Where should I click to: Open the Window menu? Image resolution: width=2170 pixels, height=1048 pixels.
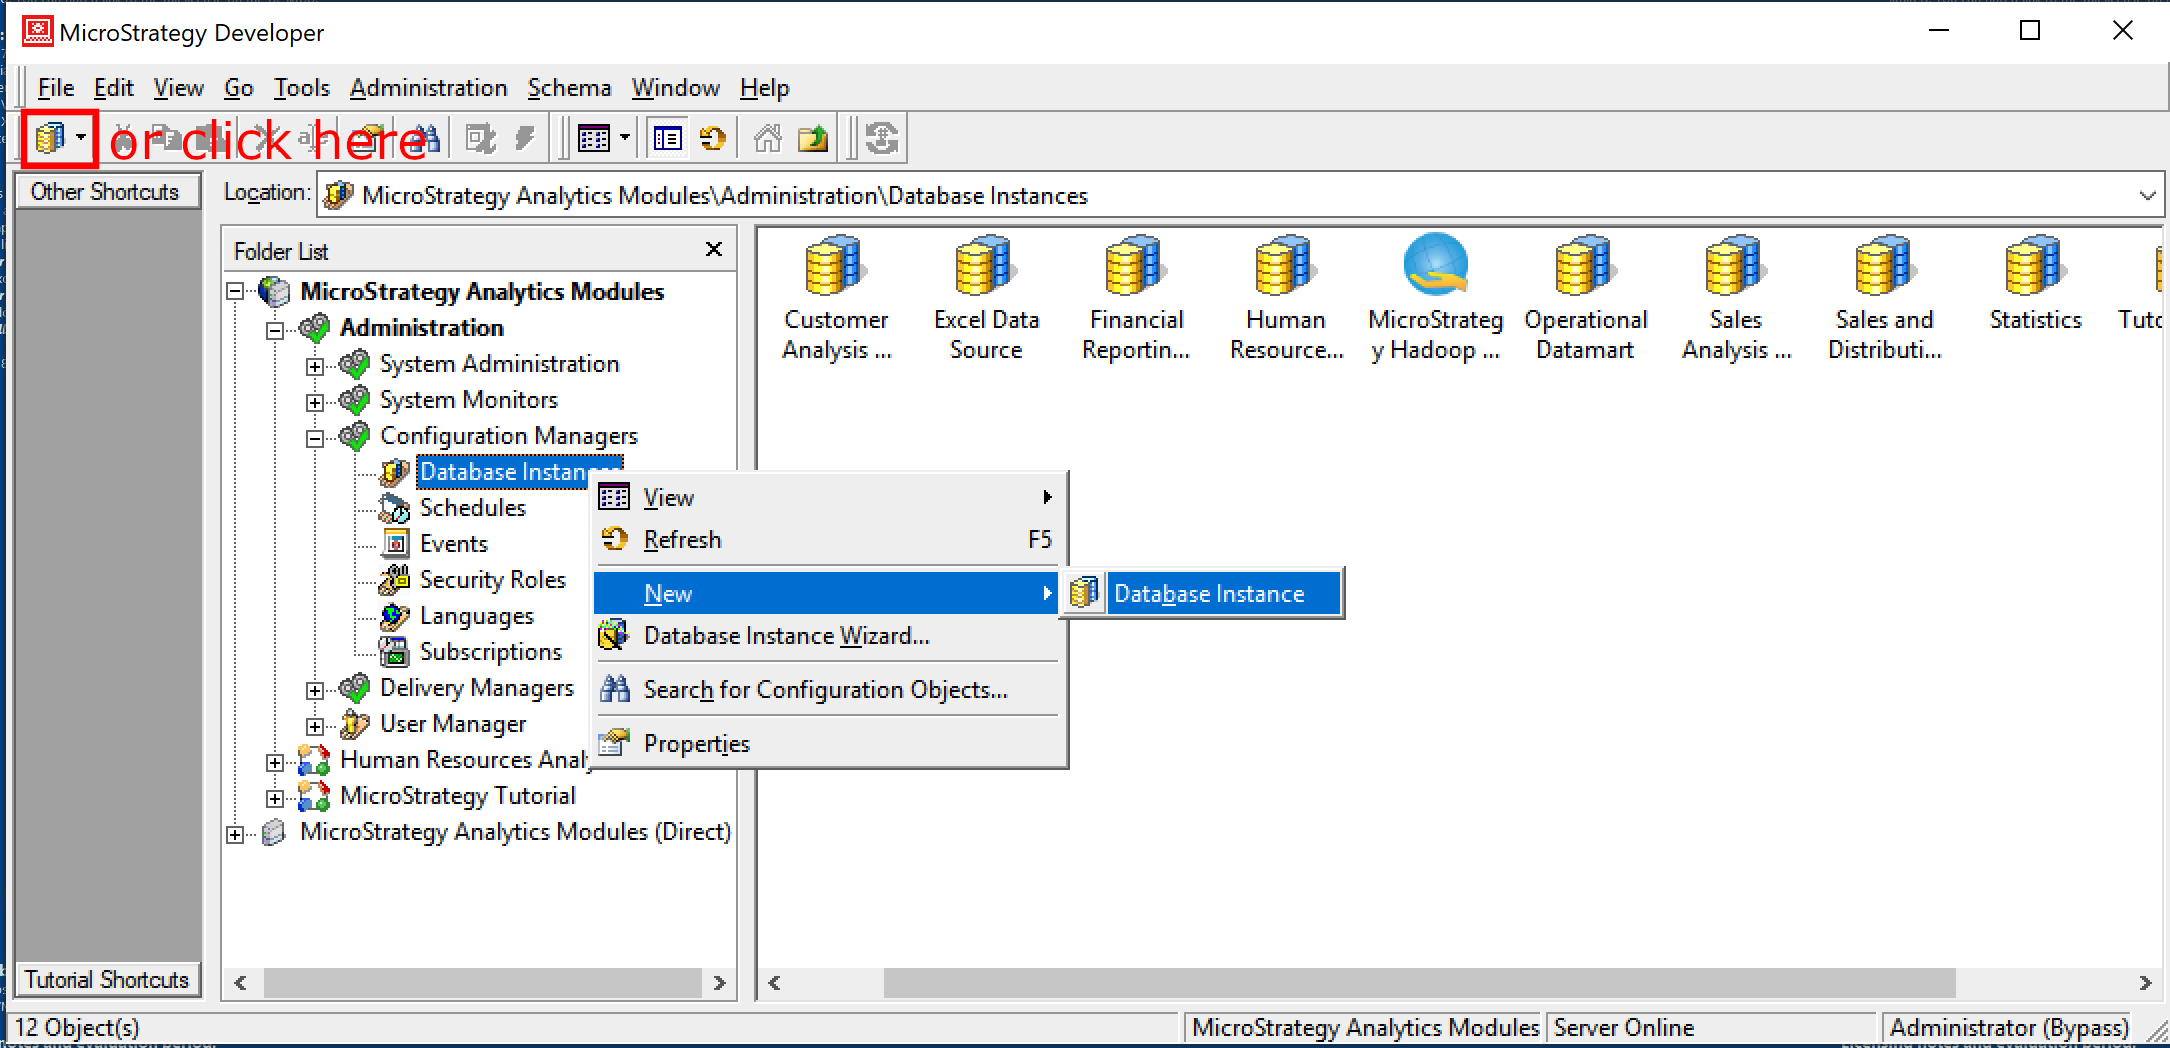675,88
